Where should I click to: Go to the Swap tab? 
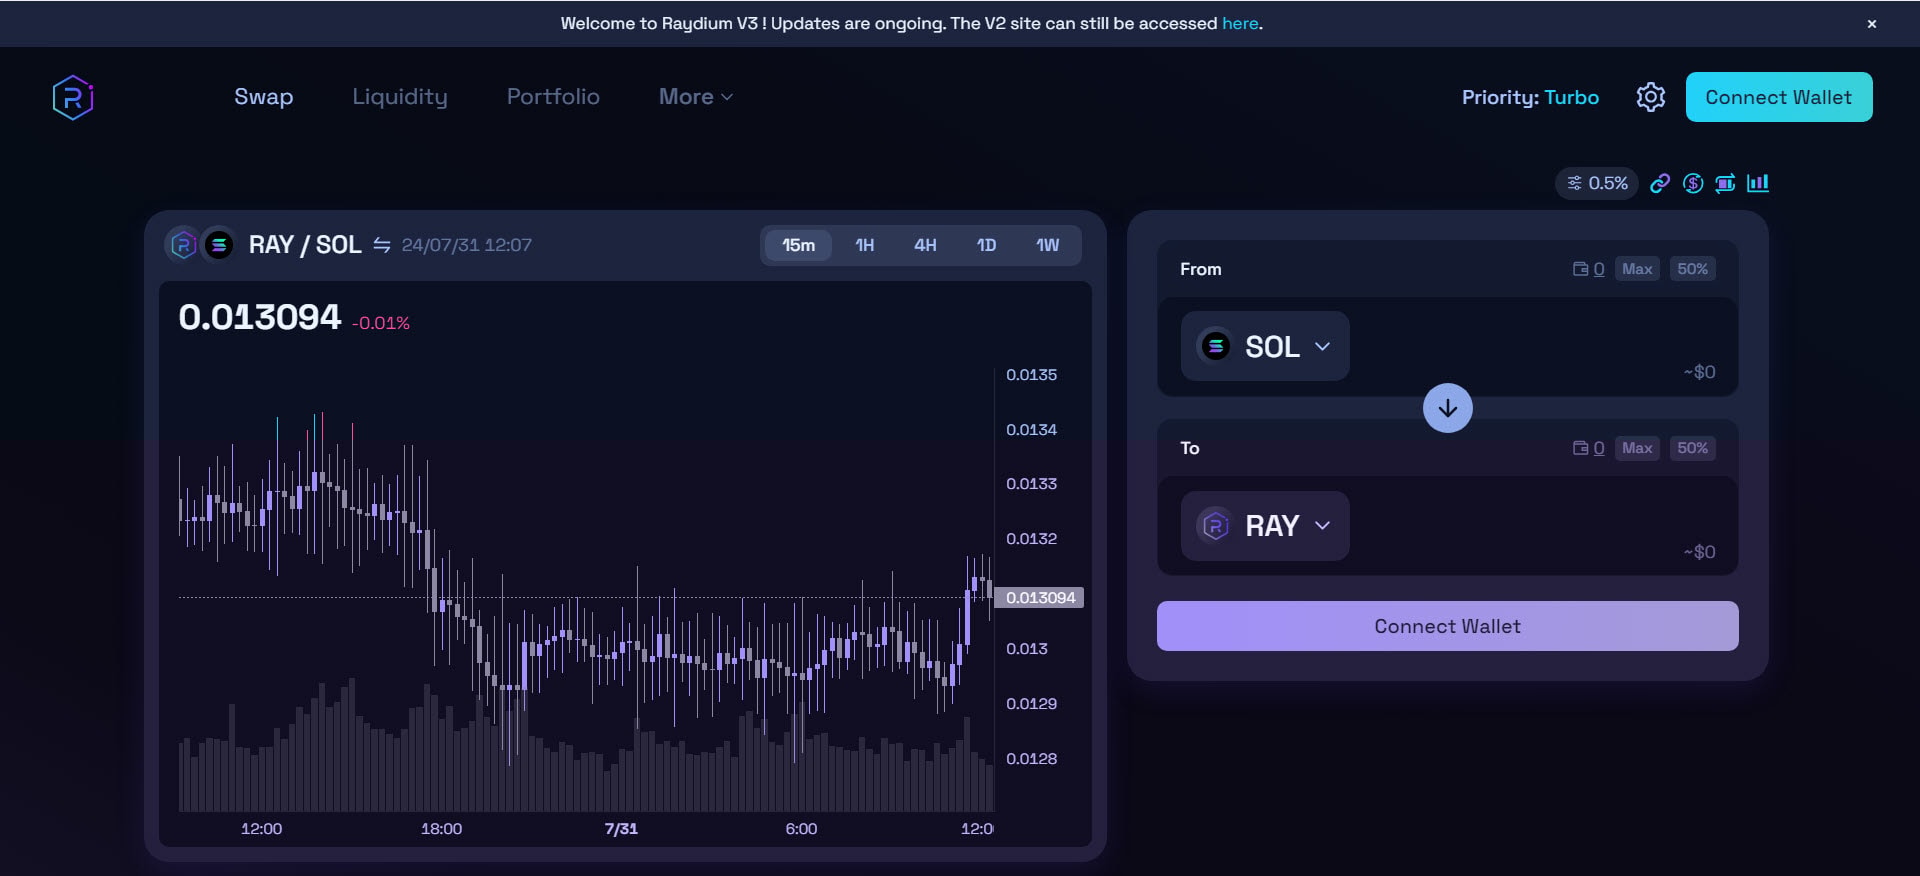264,97
